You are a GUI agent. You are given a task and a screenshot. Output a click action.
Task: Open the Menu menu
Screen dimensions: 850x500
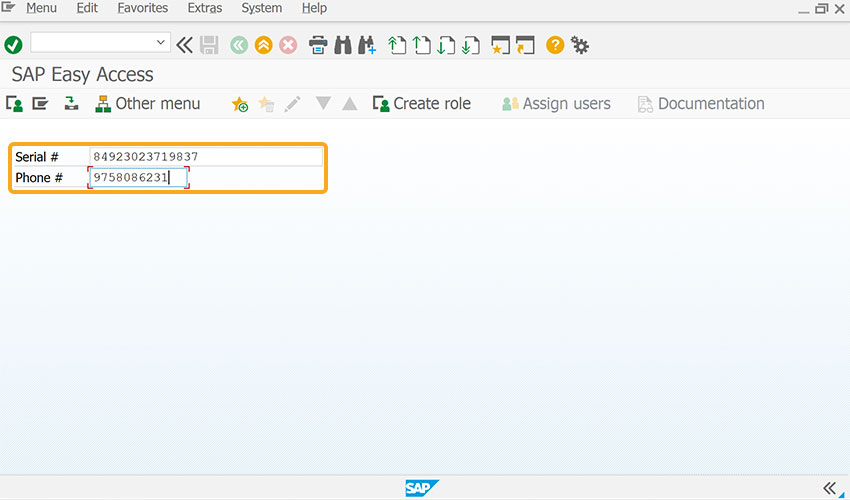click(x=41, y=8)
